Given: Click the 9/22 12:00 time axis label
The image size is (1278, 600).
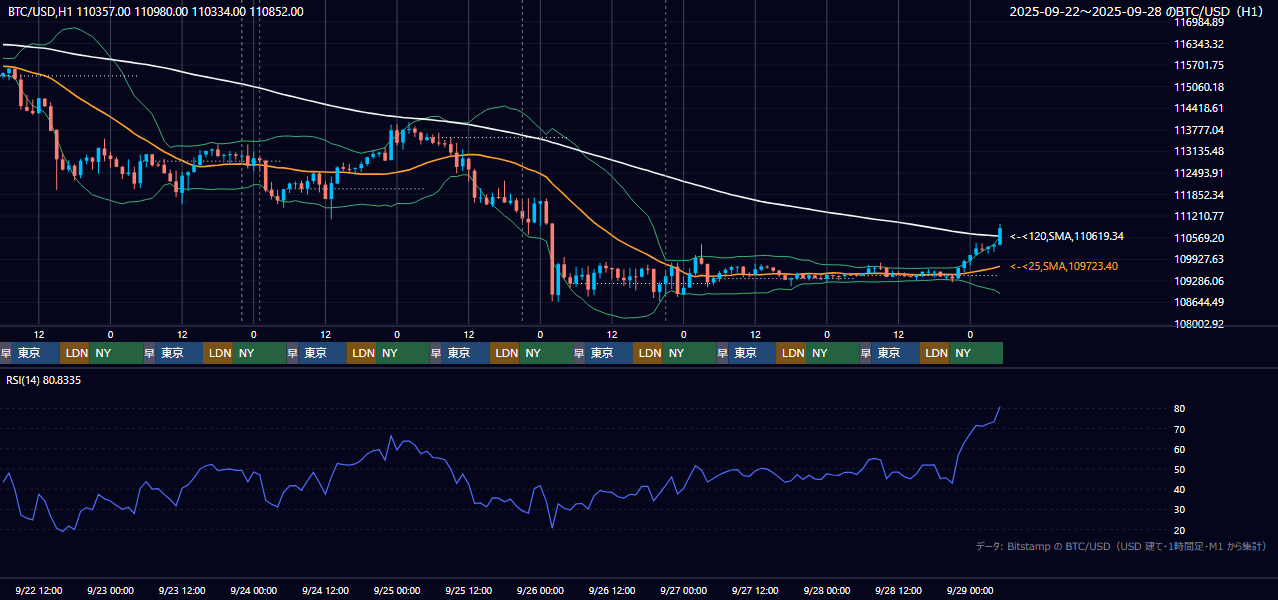Looking at the screenshot, I should click(x=39, y=591).
